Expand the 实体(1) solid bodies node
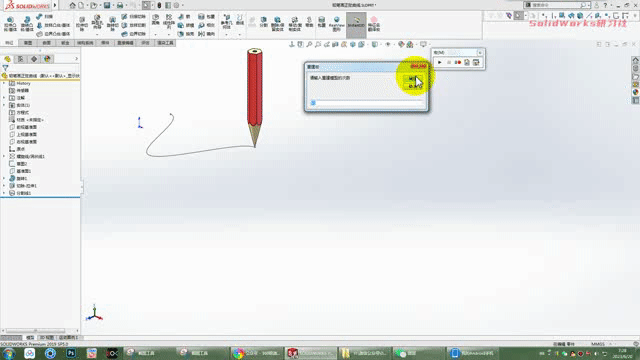Screen dimensions: 640x360 pos(4,105)
